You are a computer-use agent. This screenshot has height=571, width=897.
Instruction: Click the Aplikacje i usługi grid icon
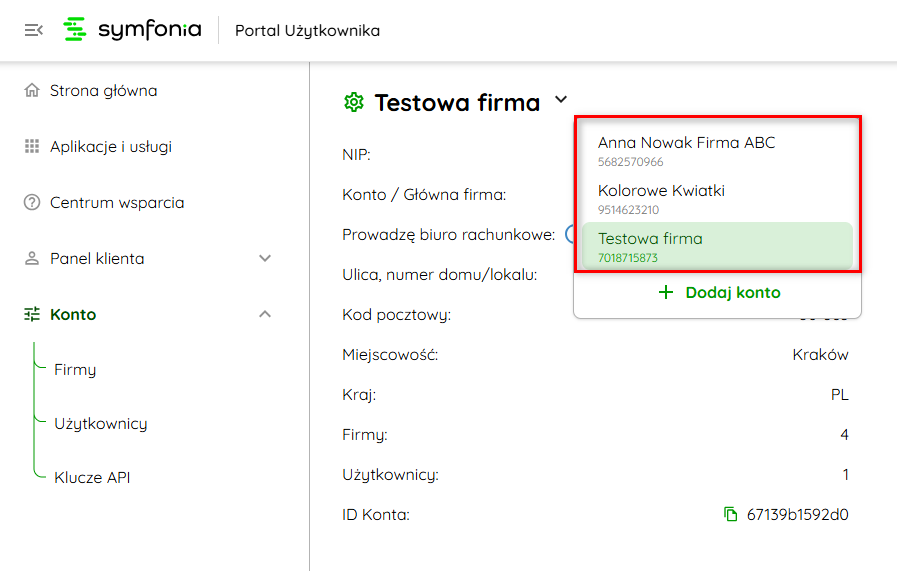pyautogui.click(x=32, y=147)
